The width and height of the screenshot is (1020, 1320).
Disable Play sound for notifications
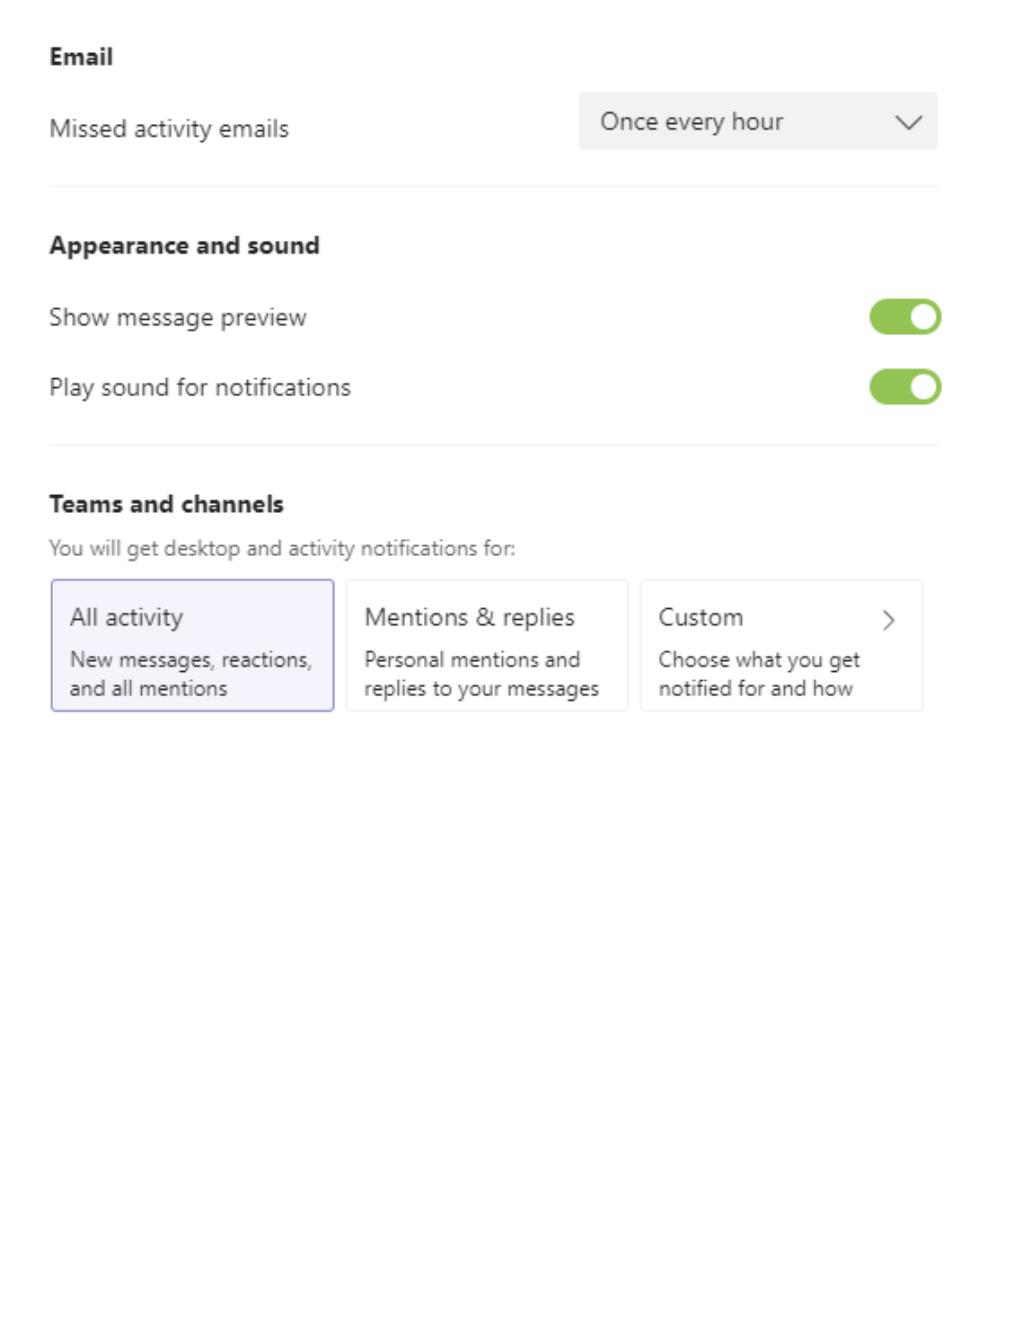[905, 387]
